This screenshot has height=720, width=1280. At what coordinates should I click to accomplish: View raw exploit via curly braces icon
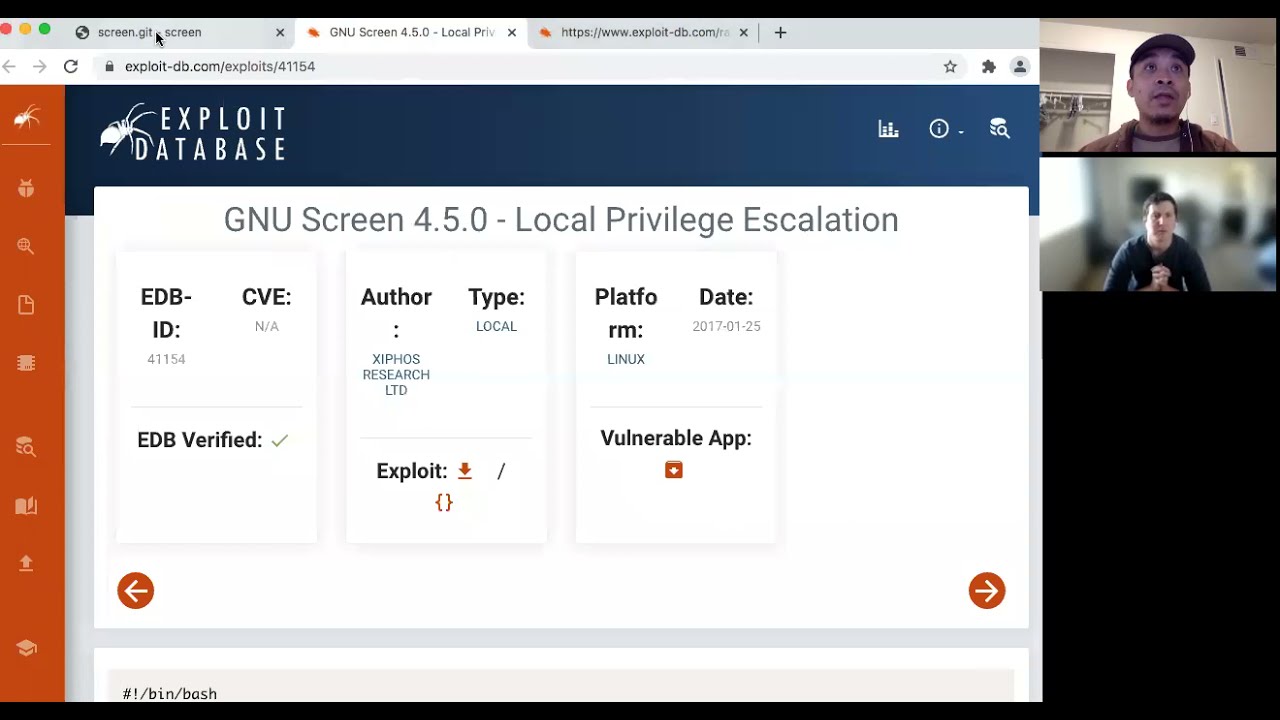tap(444, 502)
